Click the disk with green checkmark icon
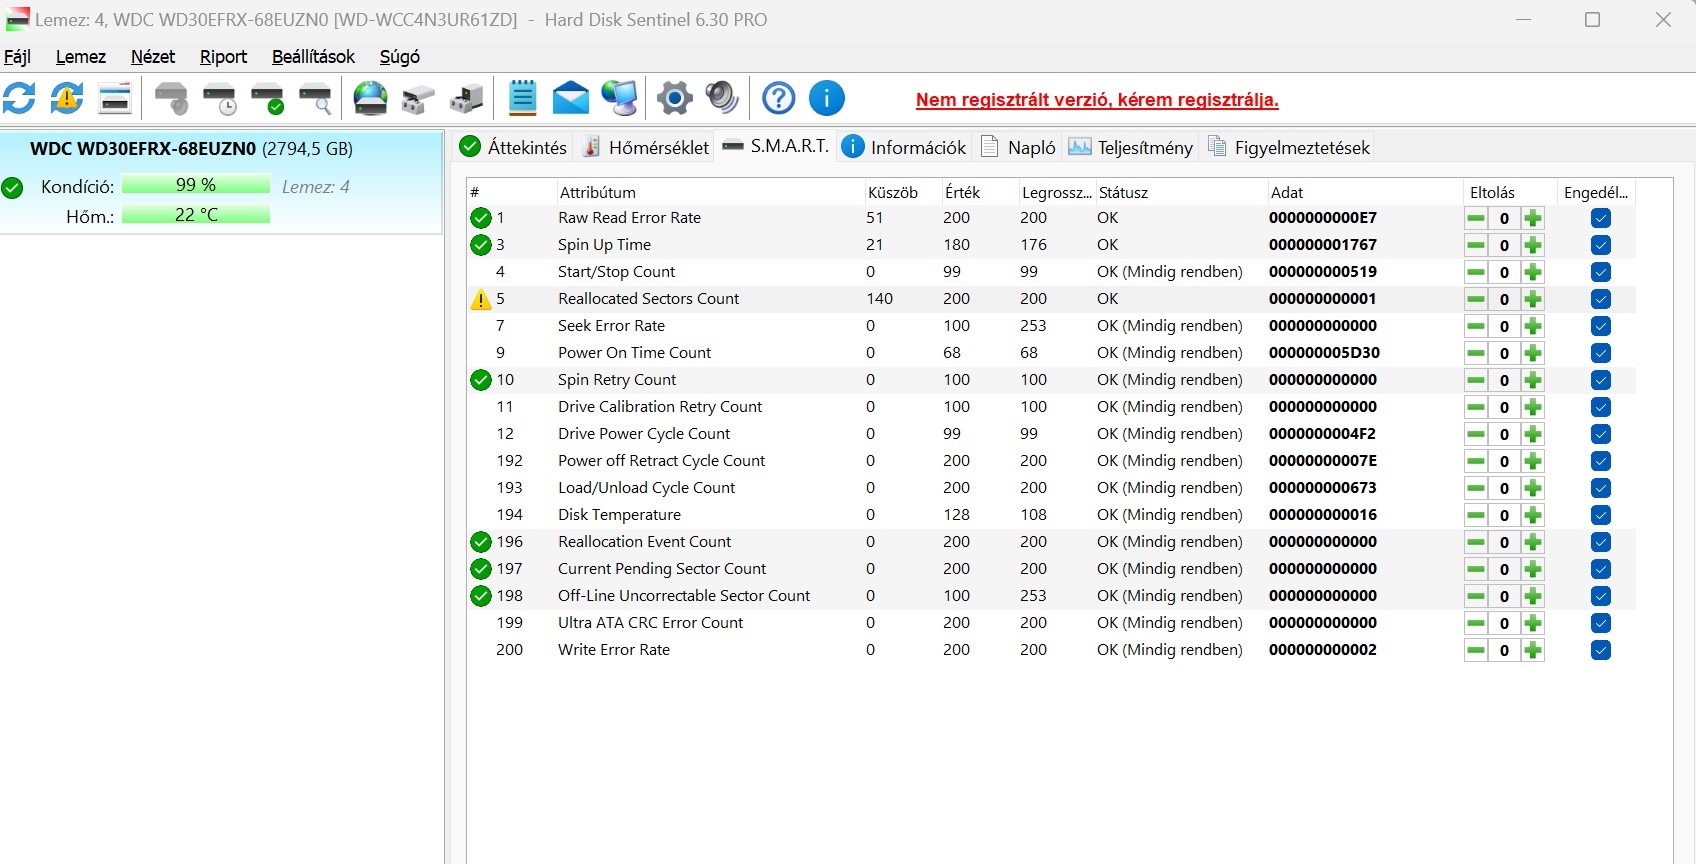Viewport: 1696px width, 864px height. [x=267, y=98]
